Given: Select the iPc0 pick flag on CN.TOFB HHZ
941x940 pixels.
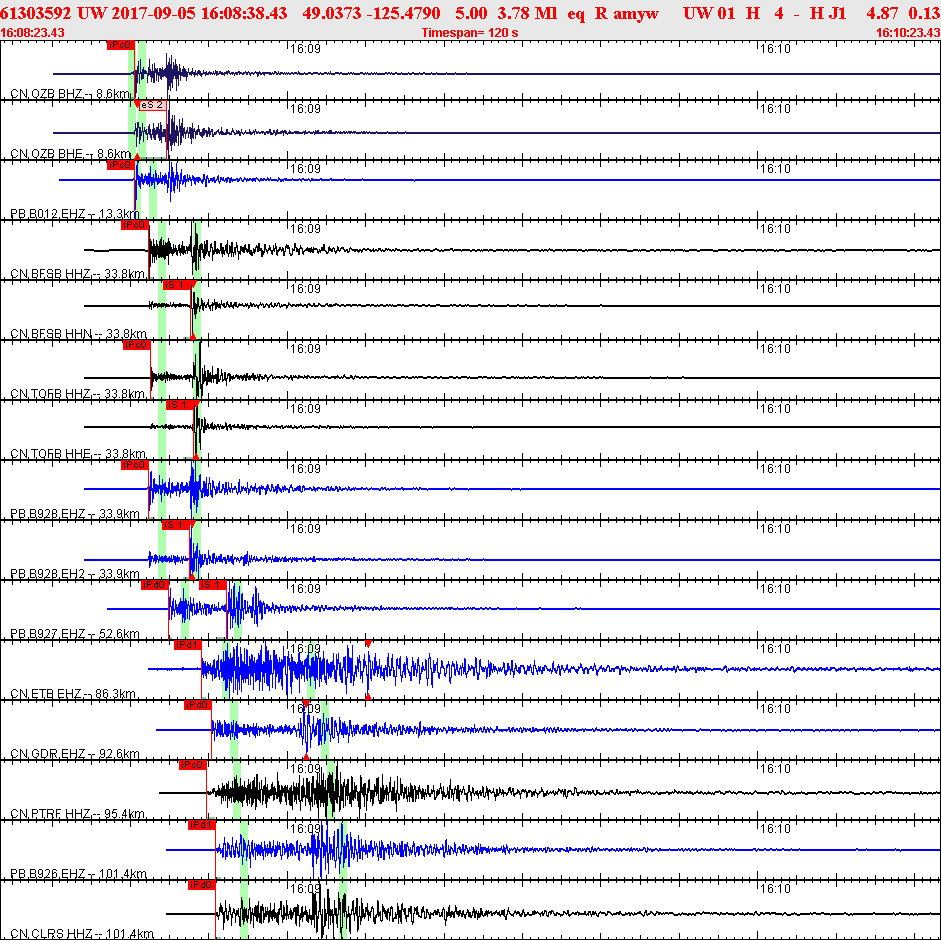Looking at the screenshot, I should tap(136, 345).
